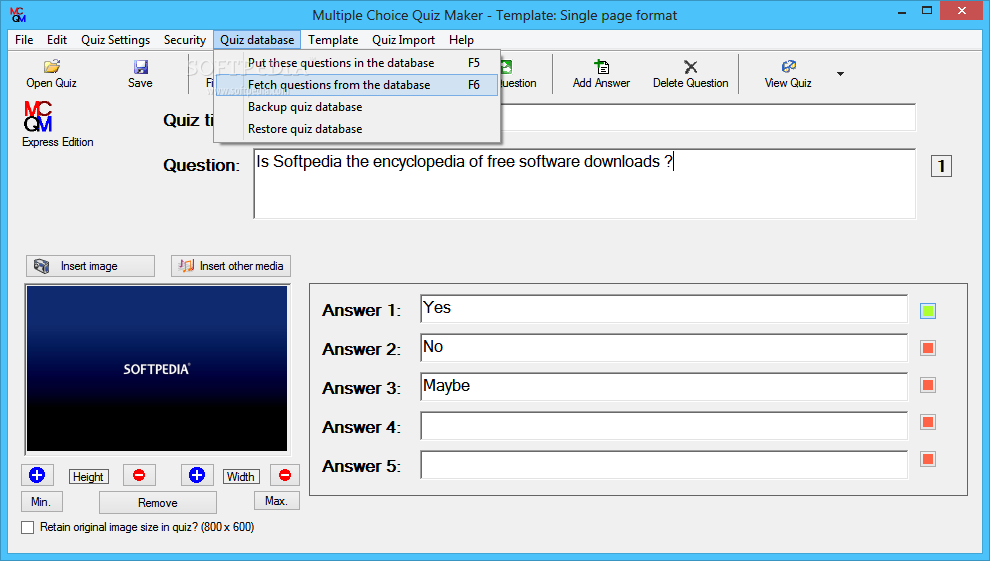Screen dimensions: 990x561
Task: Select Fetch questions from the database
Action: pos(357,85)
